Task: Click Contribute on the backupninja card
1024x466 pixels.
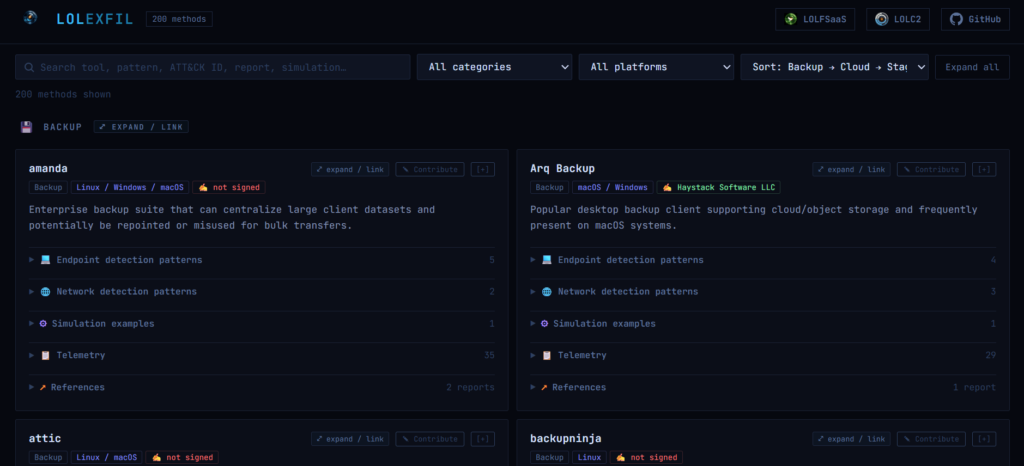Action: (931, 439)
